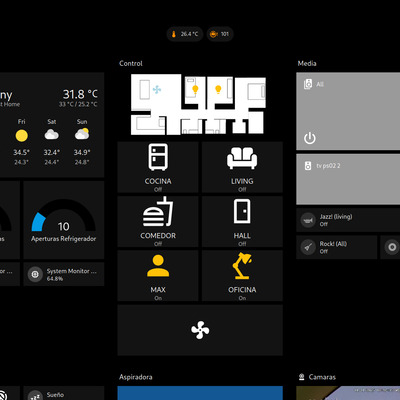Toggle the Rock! (All) script
400x400 pixels.
pos(337,247)
